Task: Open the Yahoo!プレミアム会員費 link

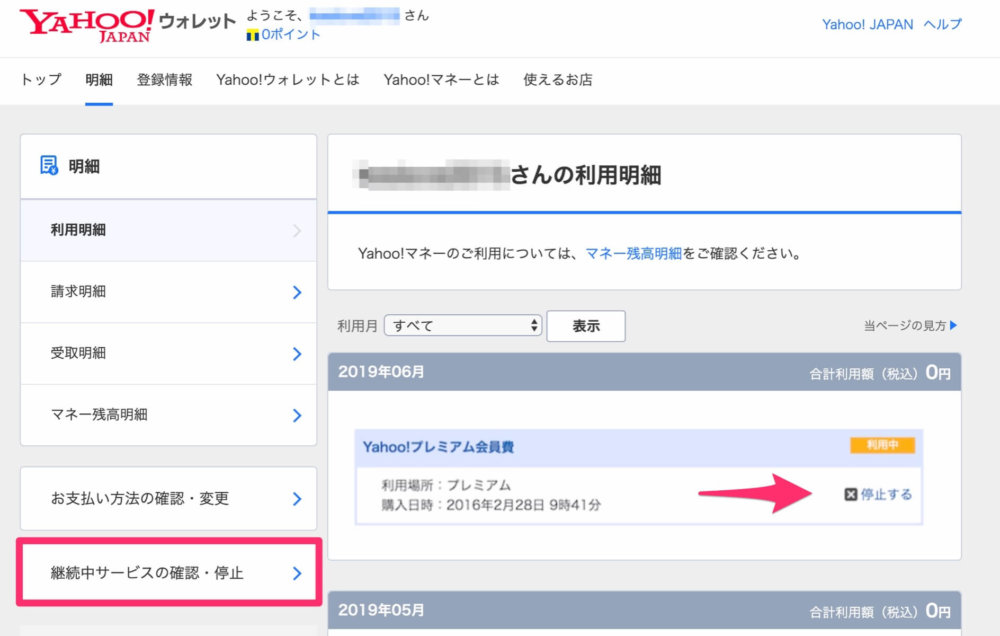Action: pos(438,447)
